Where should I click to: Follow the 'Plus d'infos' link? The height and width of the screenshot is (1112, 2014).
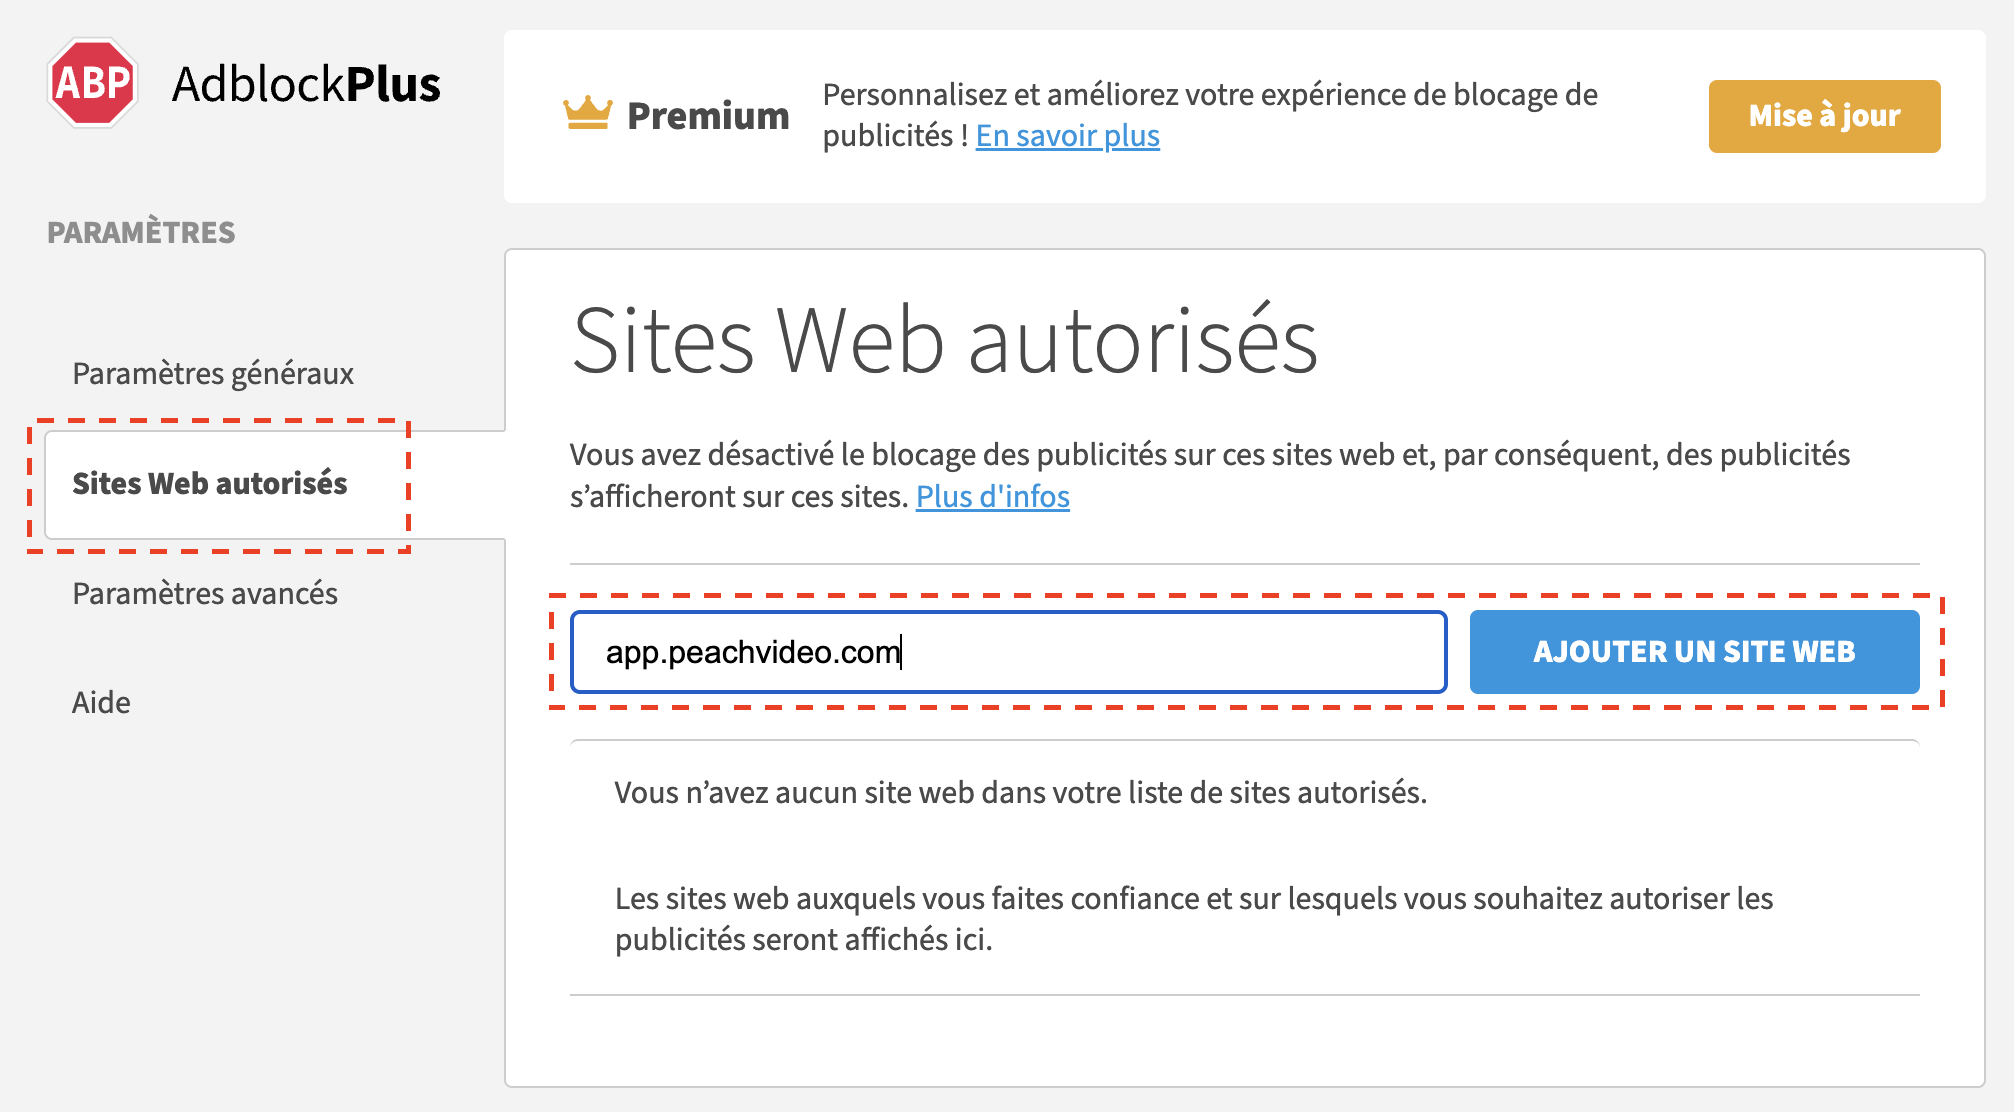point(992,497)
